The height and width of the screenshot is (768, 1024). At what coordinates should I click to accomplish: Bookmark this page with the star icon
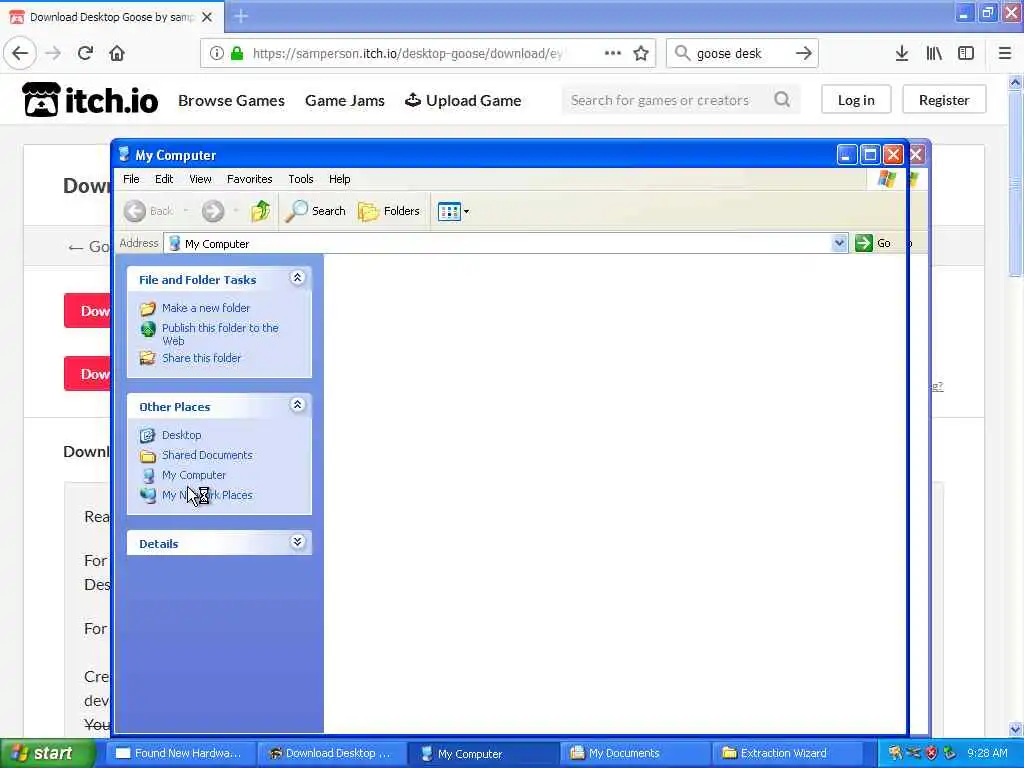tap(641, 53)
